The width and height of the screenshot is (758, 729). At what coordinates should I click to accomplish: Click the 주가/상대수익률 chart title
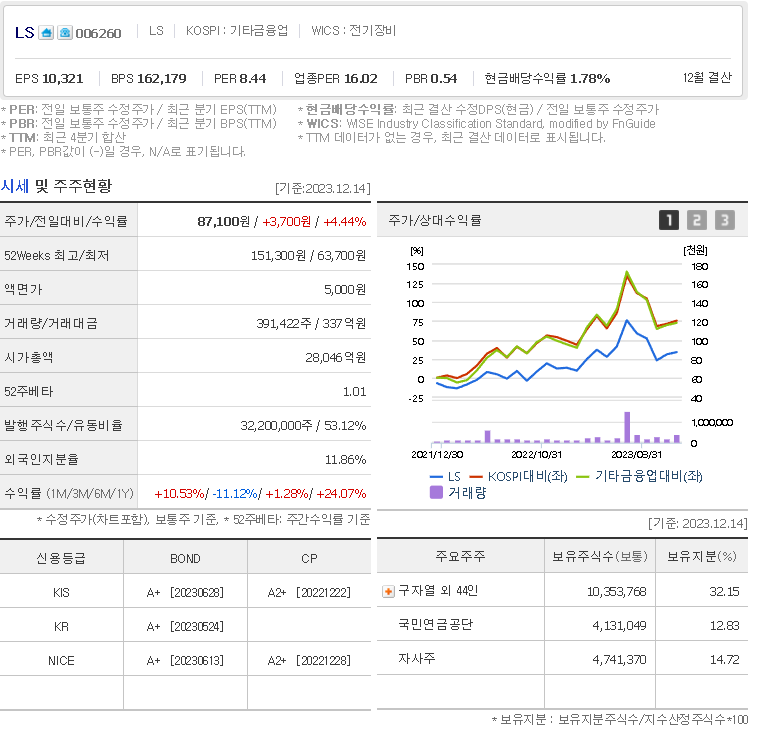click(x=435, y=220)
